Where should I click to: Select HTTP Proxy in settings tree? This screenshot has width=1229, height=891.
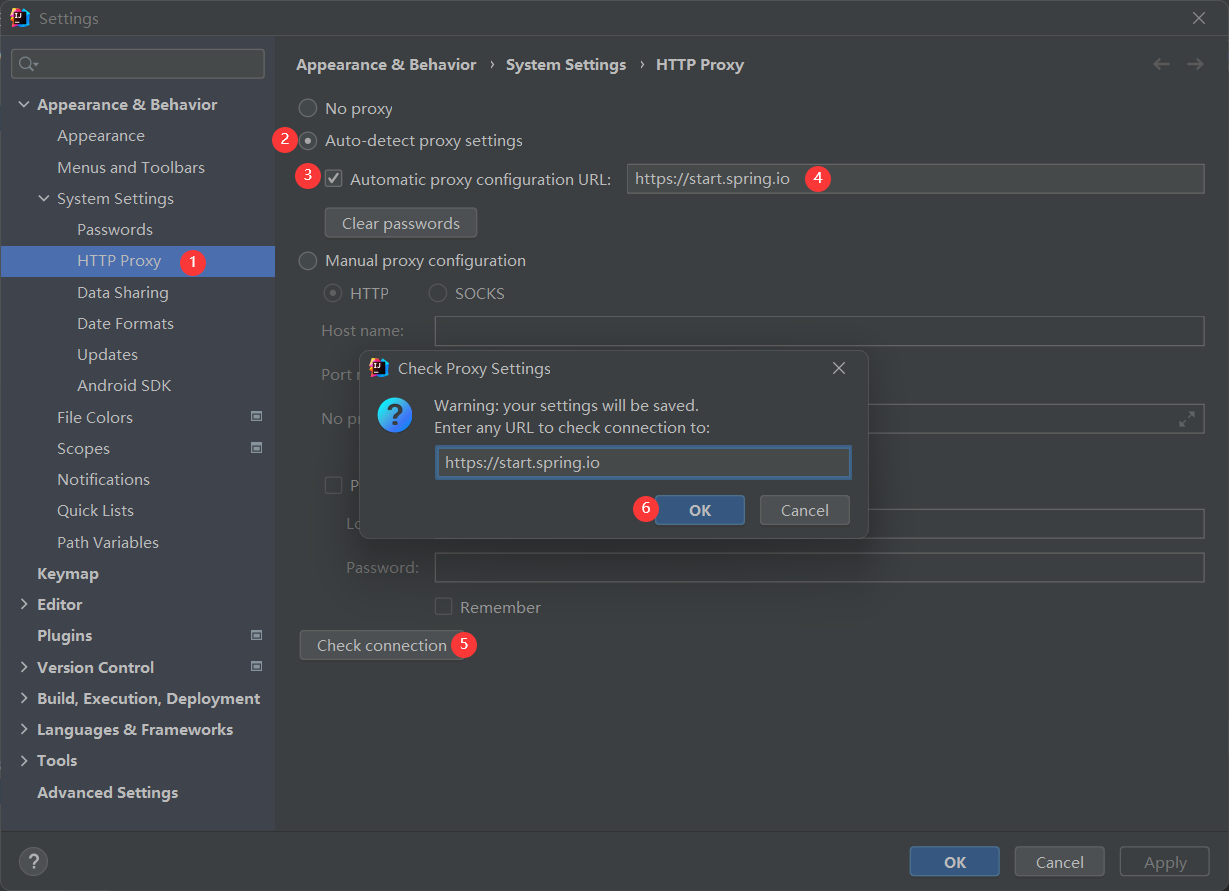tap(138, 261)
